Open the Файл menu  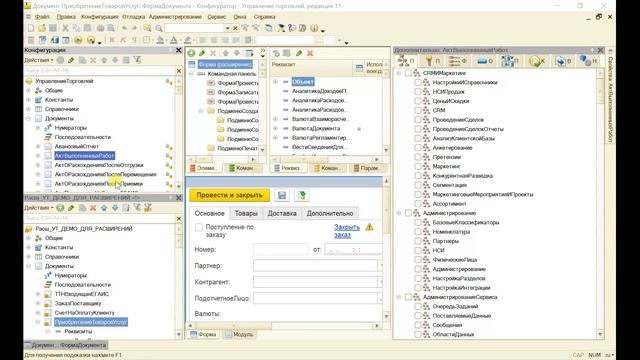point(42,17)
